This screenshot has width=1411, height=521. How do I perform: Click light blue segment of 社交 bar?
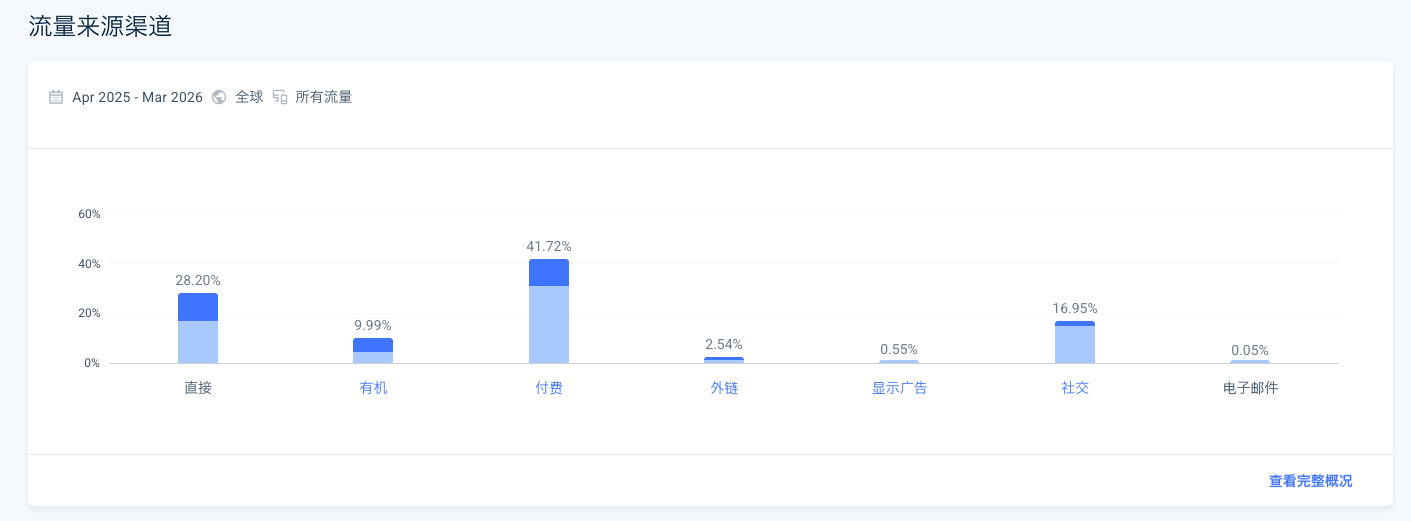1075,345
